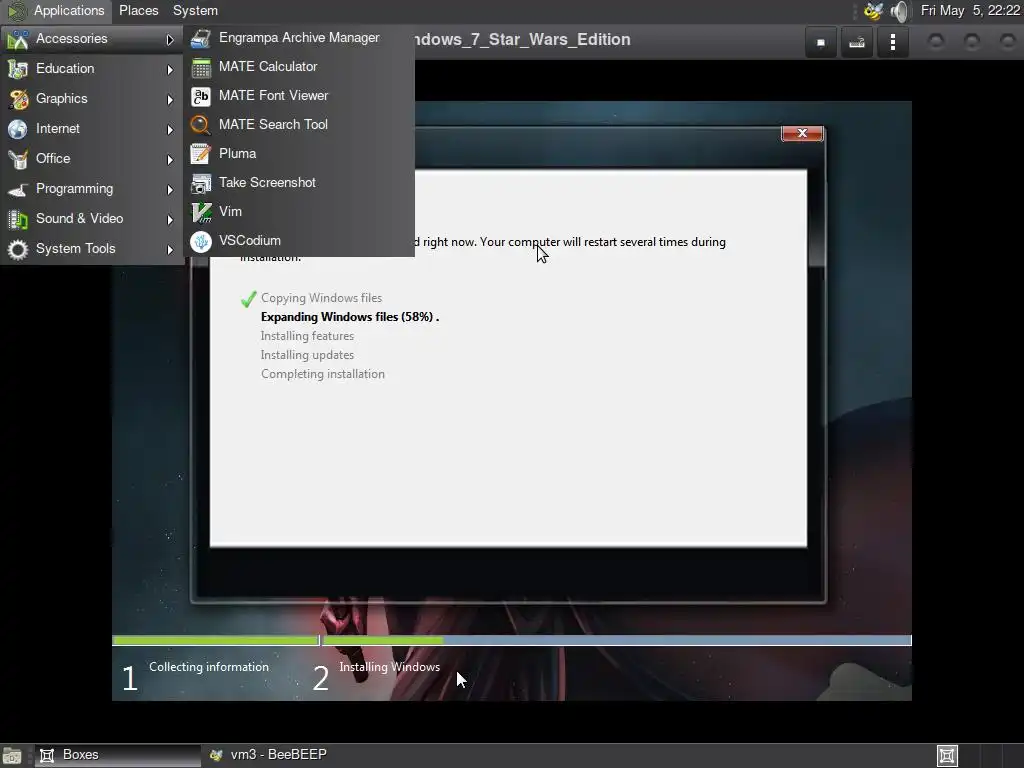Open the Boxes three-dot menu

(x=893, y=42)
